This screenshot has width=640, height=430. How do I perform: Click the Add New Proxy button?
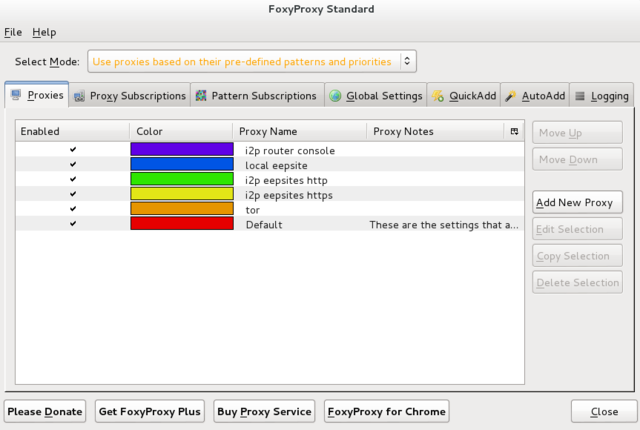pyautogui.click(x=577, y=202)
